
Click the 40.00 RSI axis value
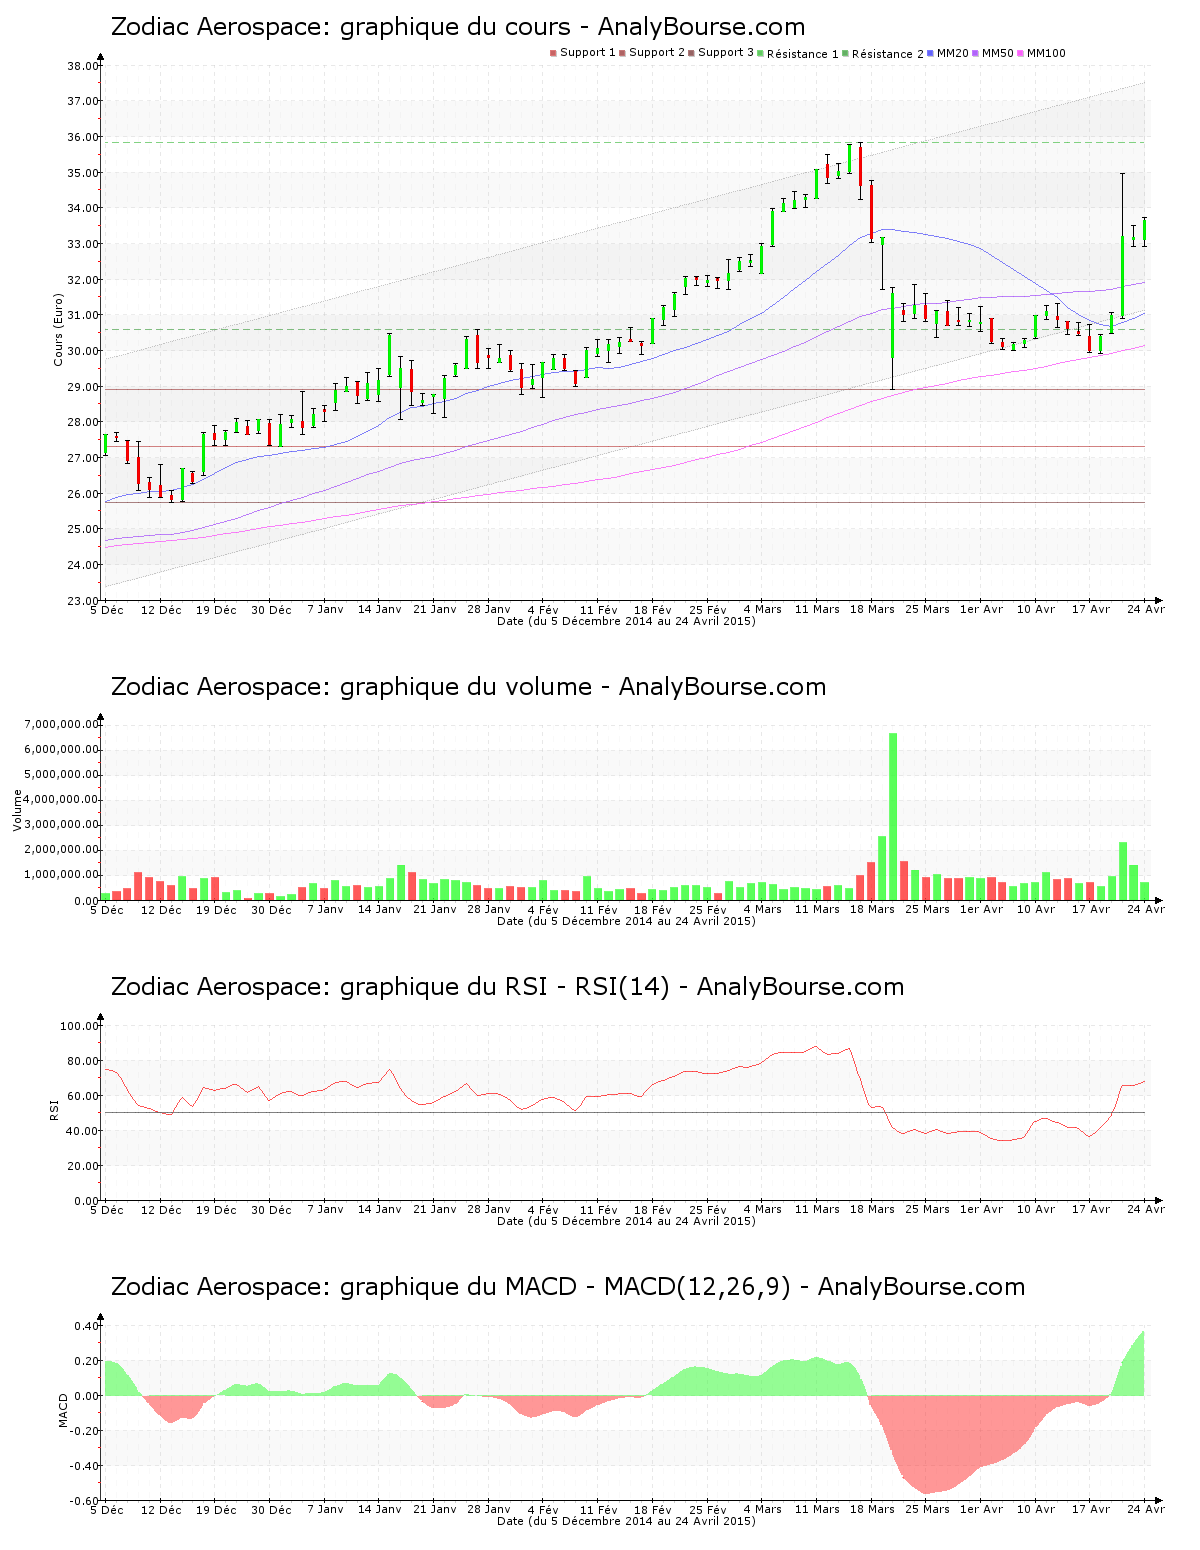(x=83, y=1131)
